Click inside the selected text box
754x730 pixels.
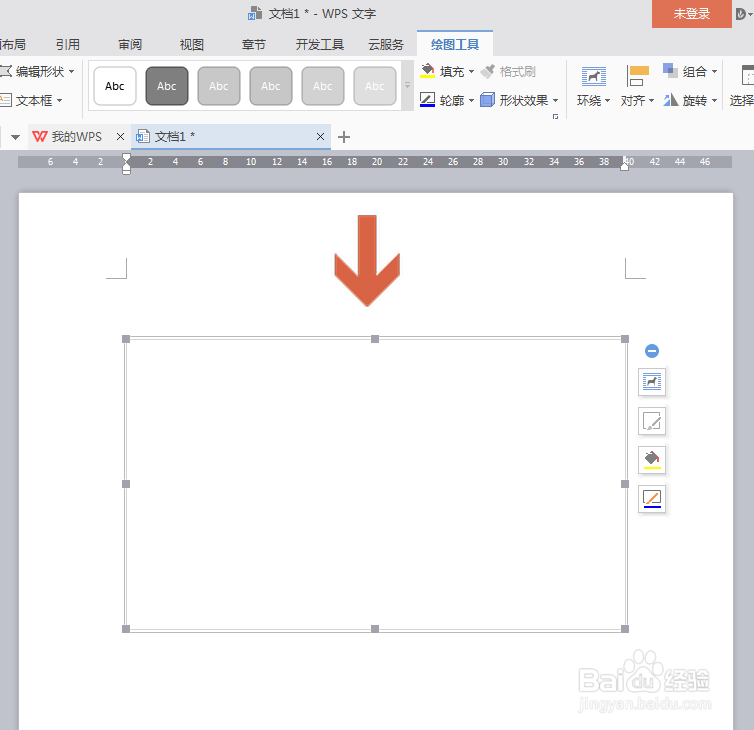(376, 484)
